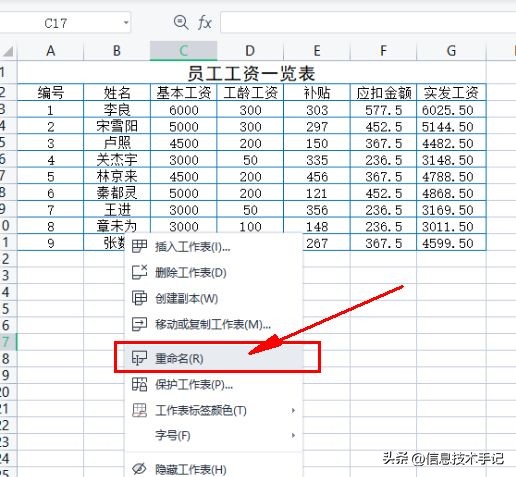Choose 移动或复制工作表(M) menu entry

213,324
